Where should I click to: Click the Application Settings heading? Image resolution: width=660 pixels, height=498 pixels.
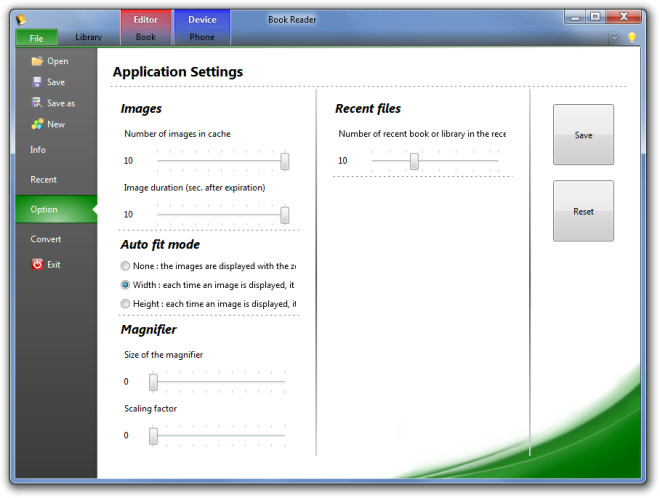(178, 72)
